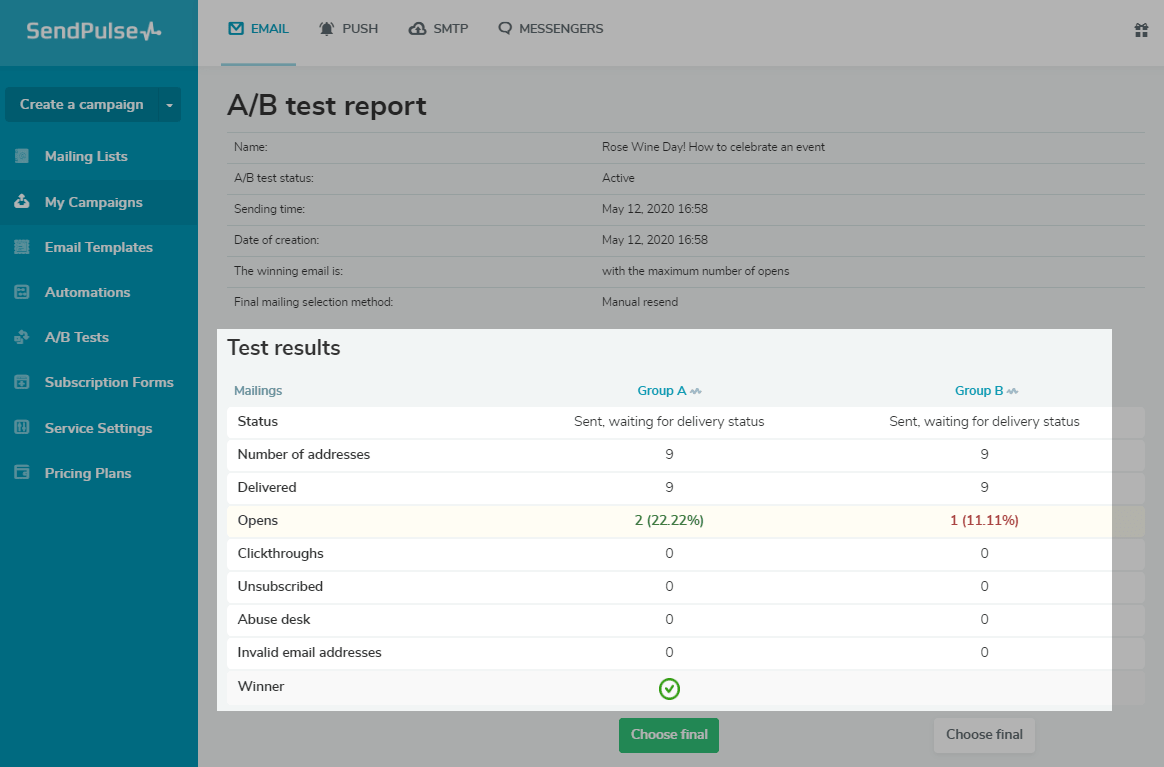Click the A/B Tests sidebar icon
Image resolution: width=1164 pixels, height=767 pixels.
[22, 337]
